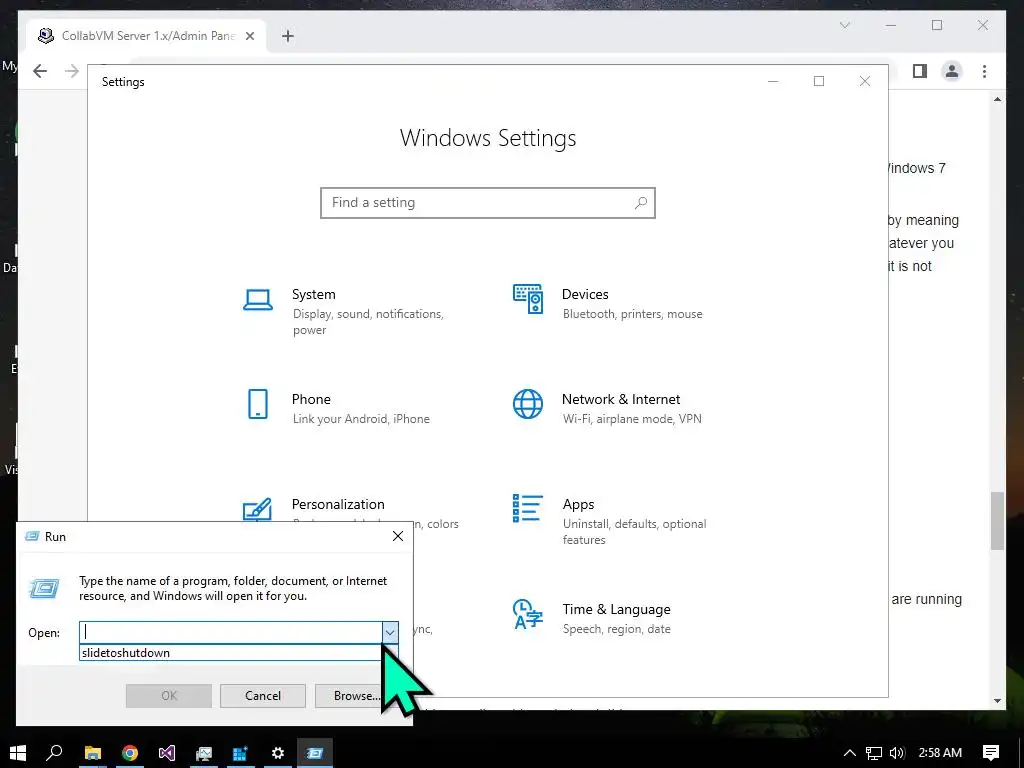This screenshot has width=1024, height=768.
Task: Click Windows Start button
Action: 18,752
